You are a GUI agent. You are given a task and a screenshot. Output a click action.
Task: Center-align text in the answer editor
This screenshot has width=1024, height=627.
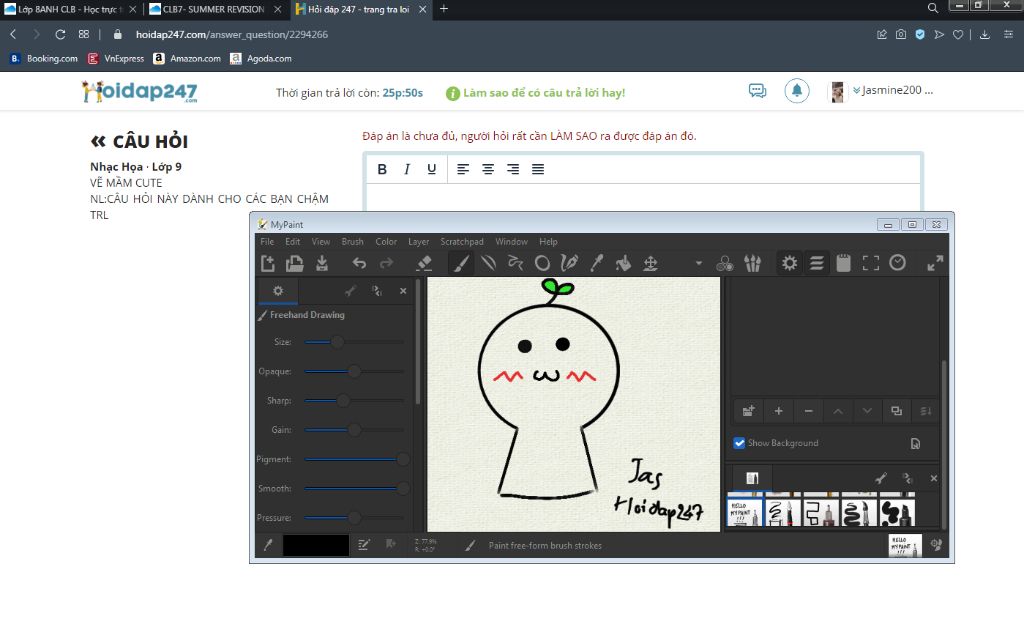[x=488, y=169]
